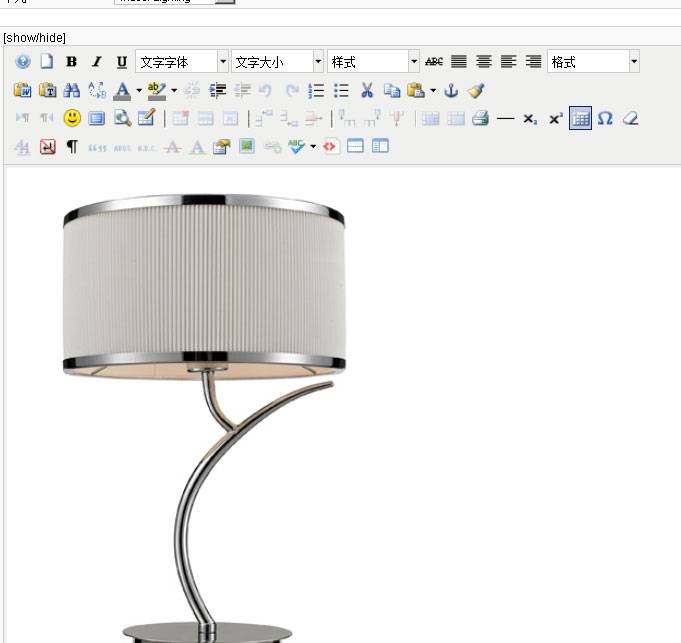
Task: Click the binoculars find icon
Action: (72, 90)
